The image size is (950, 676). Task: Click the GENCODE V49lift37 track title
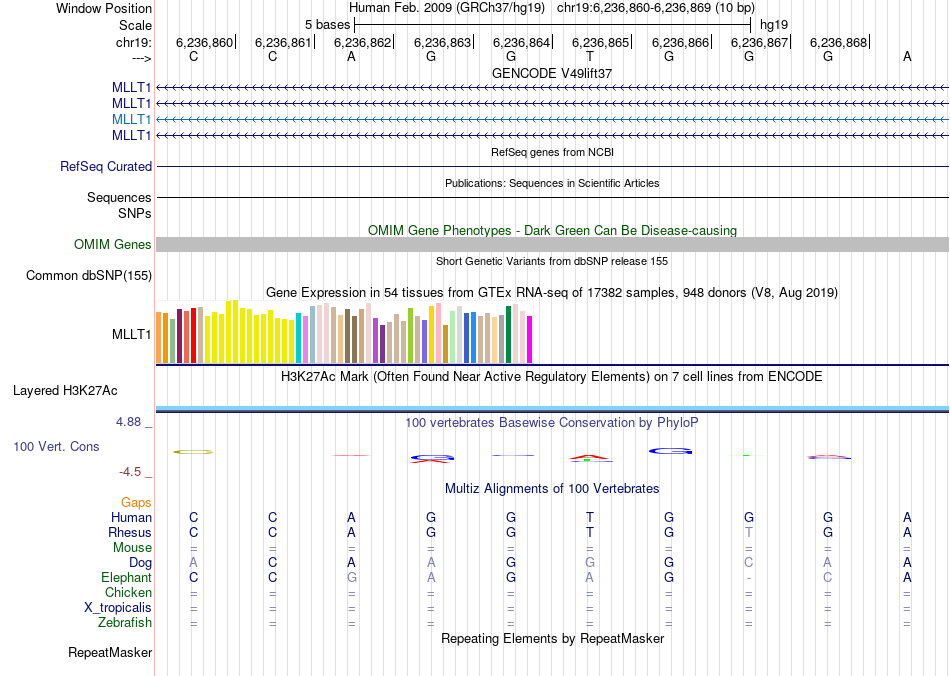point(552,73)
